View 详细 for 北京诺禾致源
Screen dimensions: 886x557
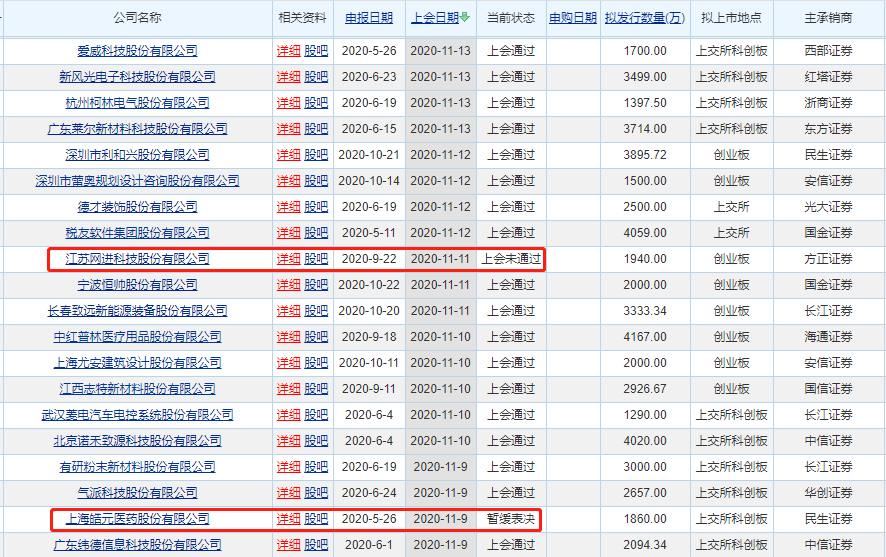pos(288,441)
